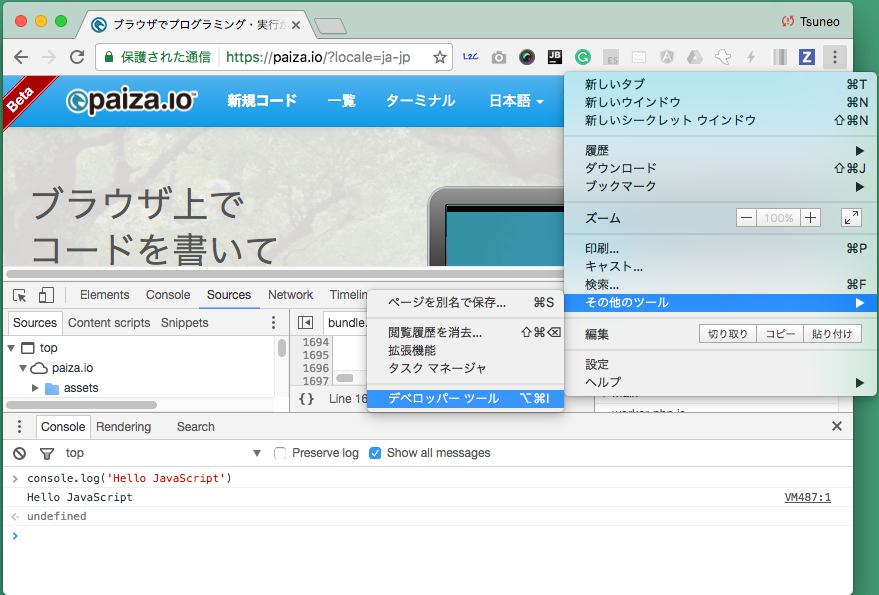The width and height of the screenshot is (879, 595).
Task: Click the zoom fullscreen icon in menu
Action: coord(852,218)
